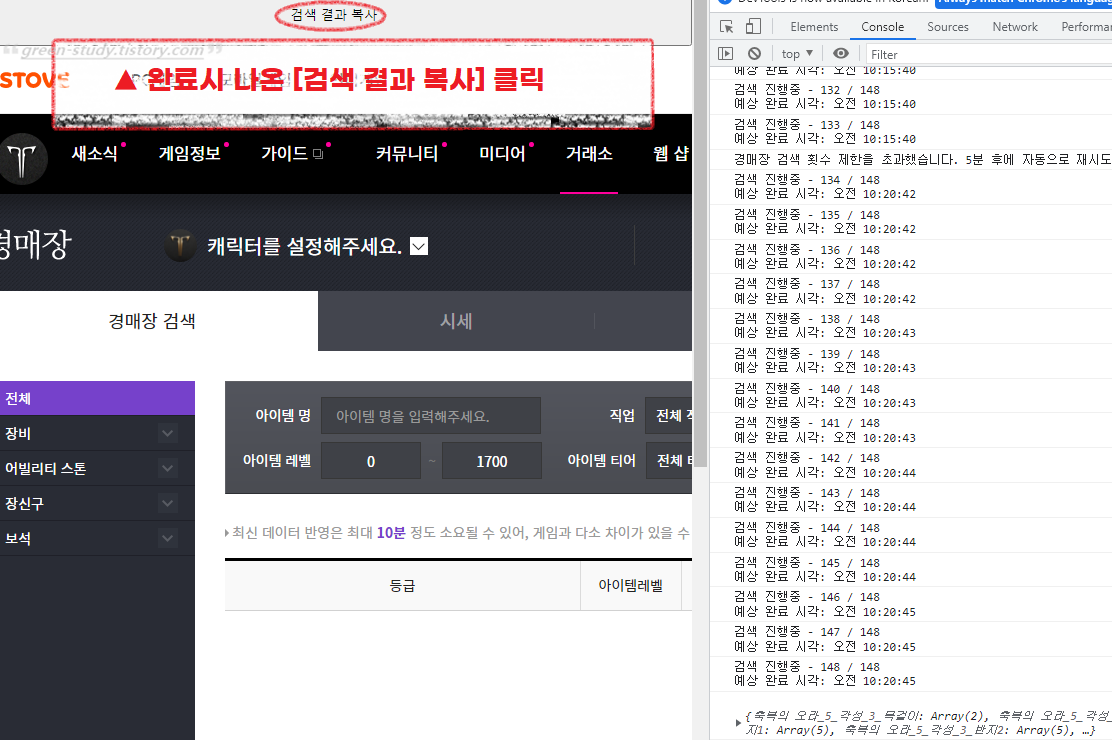Image resolution: width=1112 pixels, height=740 pixels.
Task: Open the 직업 dropdown
Action: 669,416
